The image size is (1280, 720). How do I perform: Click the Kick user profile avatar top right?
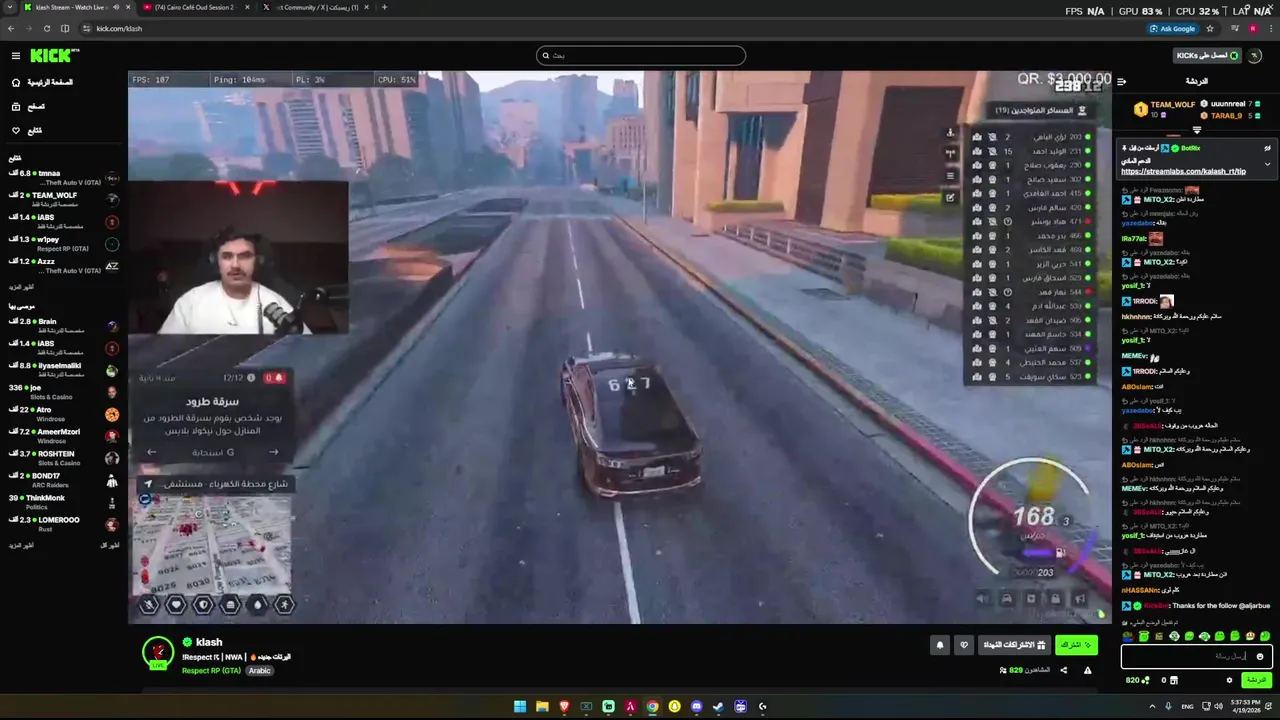coord(1255,56)
